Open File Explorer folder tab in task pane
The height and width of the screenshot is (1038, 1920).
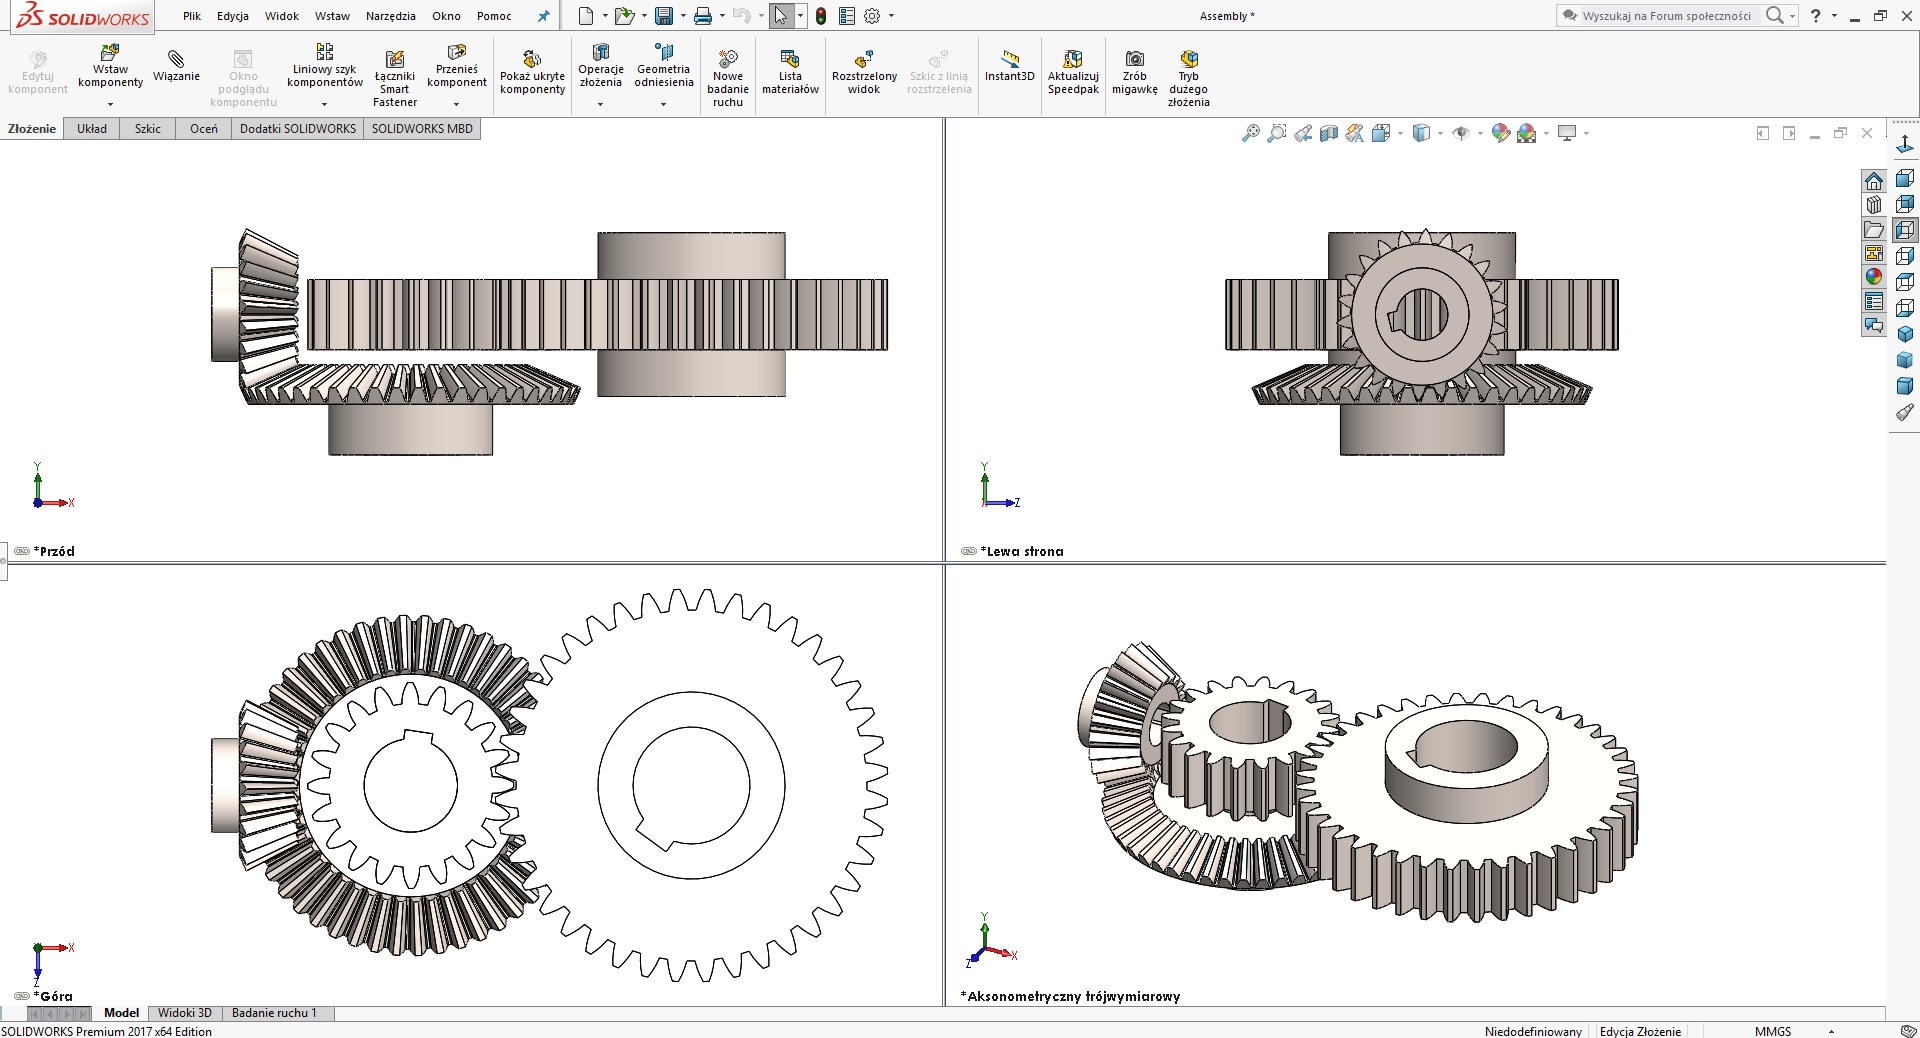[1874, 229]
